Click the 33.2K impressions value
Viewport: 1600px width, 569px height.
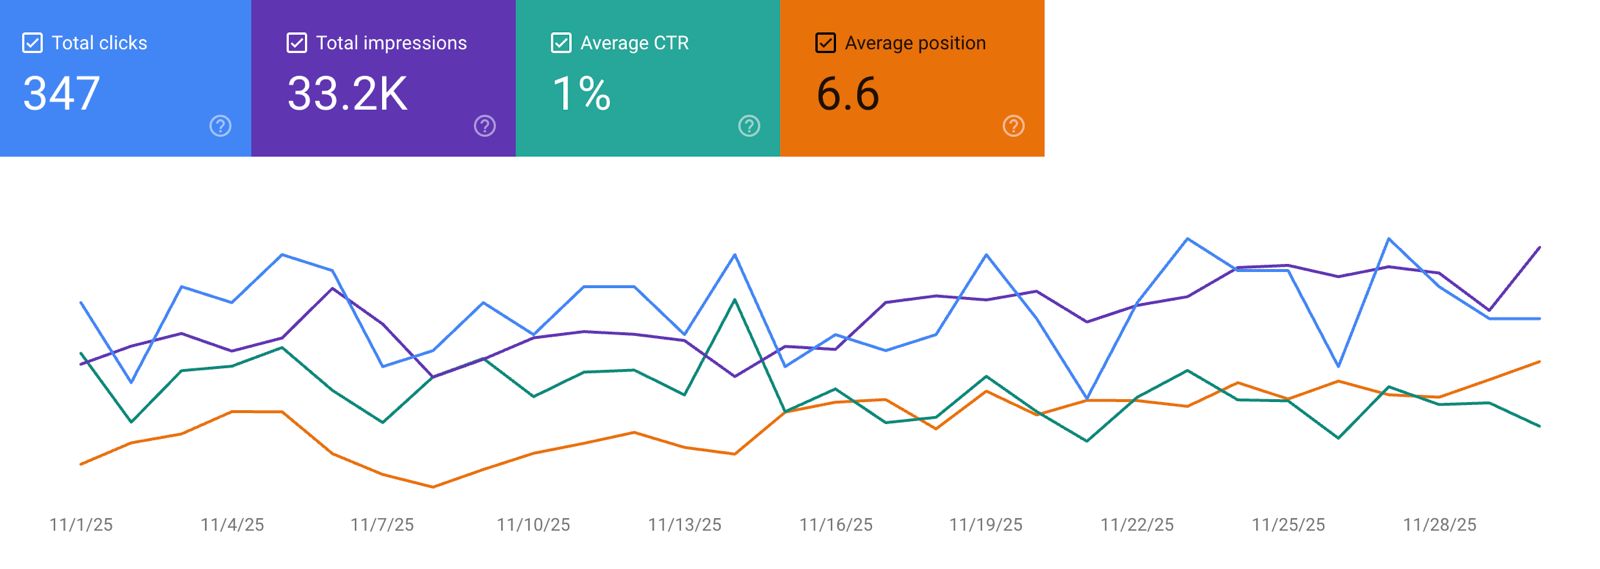347,94
